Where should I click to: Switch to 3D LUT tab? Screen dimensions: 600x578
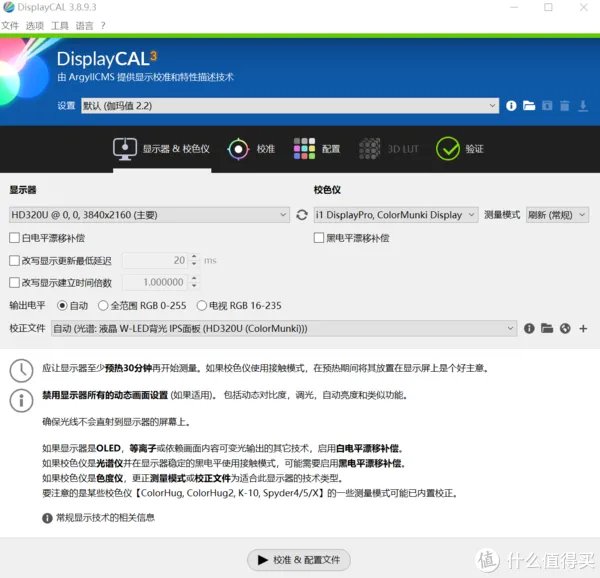pyautogui.click(x=389, y=149)
